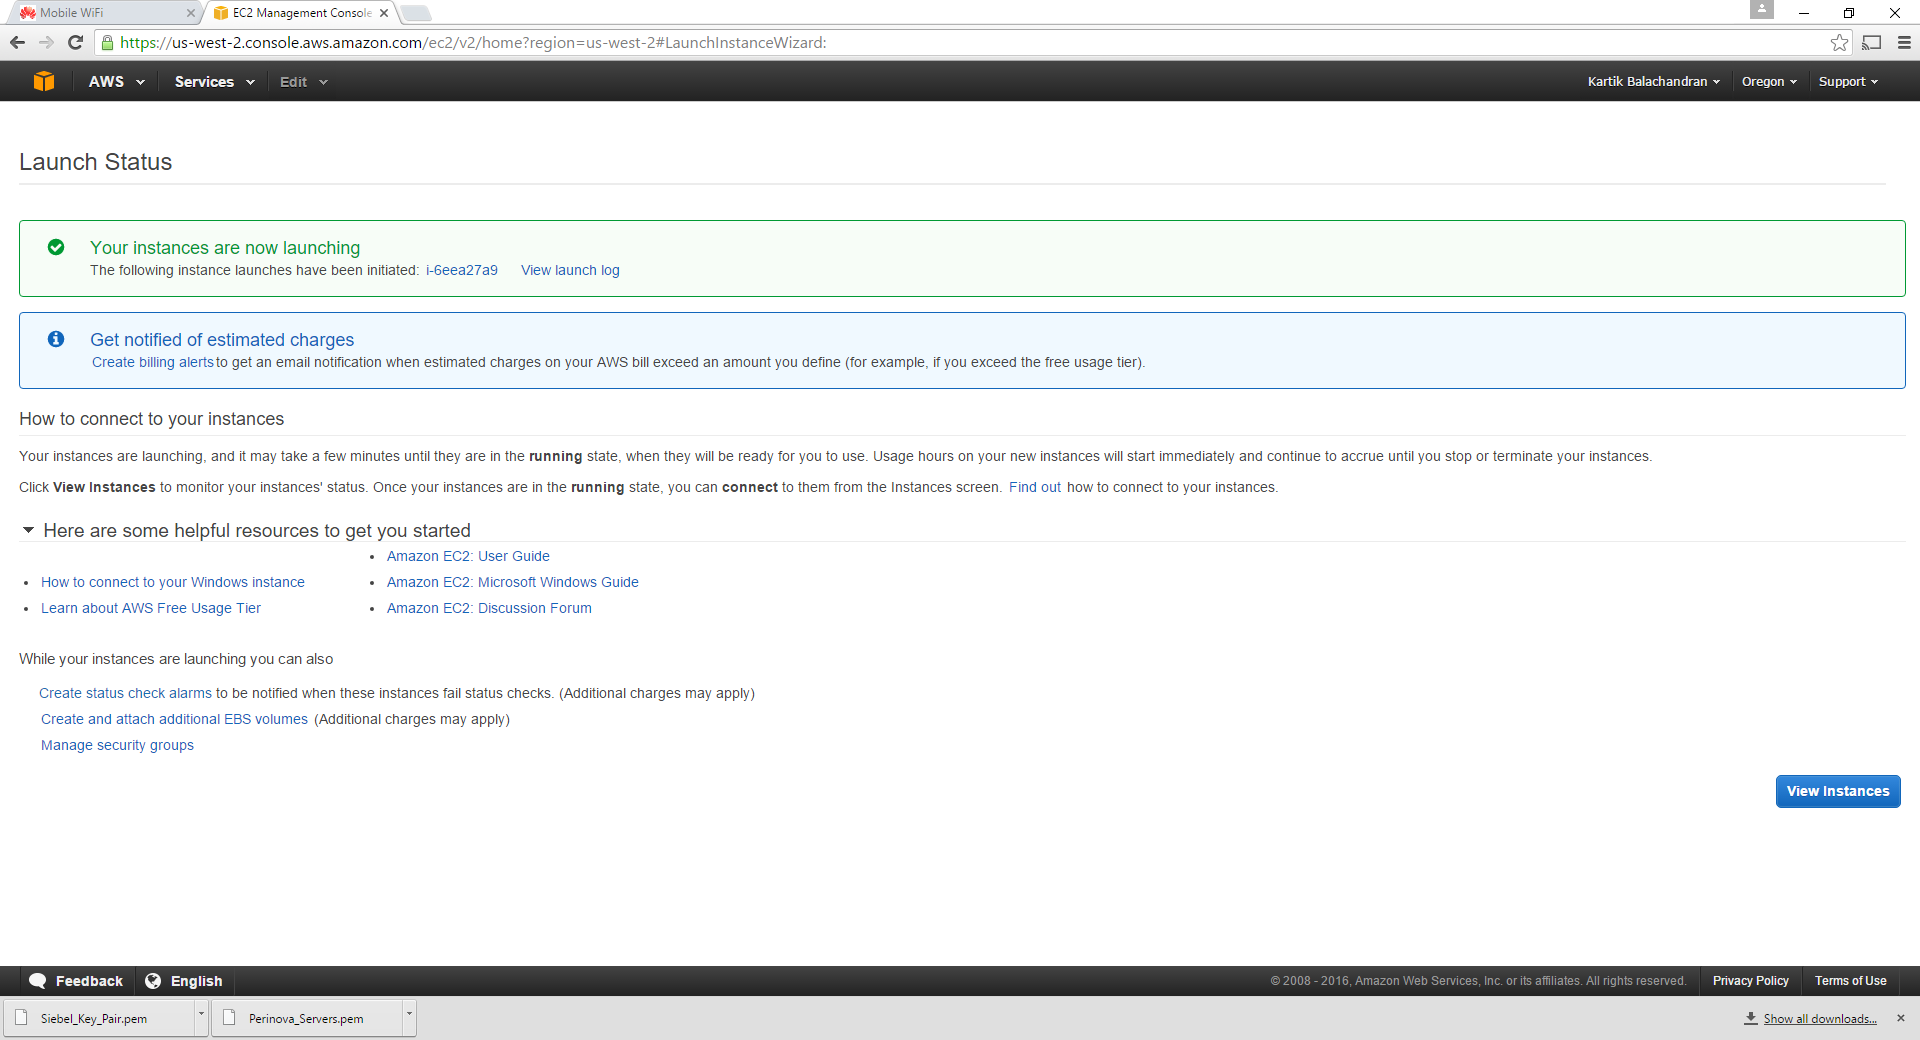
Task: Close the EC2 Management Console tab
Action: point(383,13)
